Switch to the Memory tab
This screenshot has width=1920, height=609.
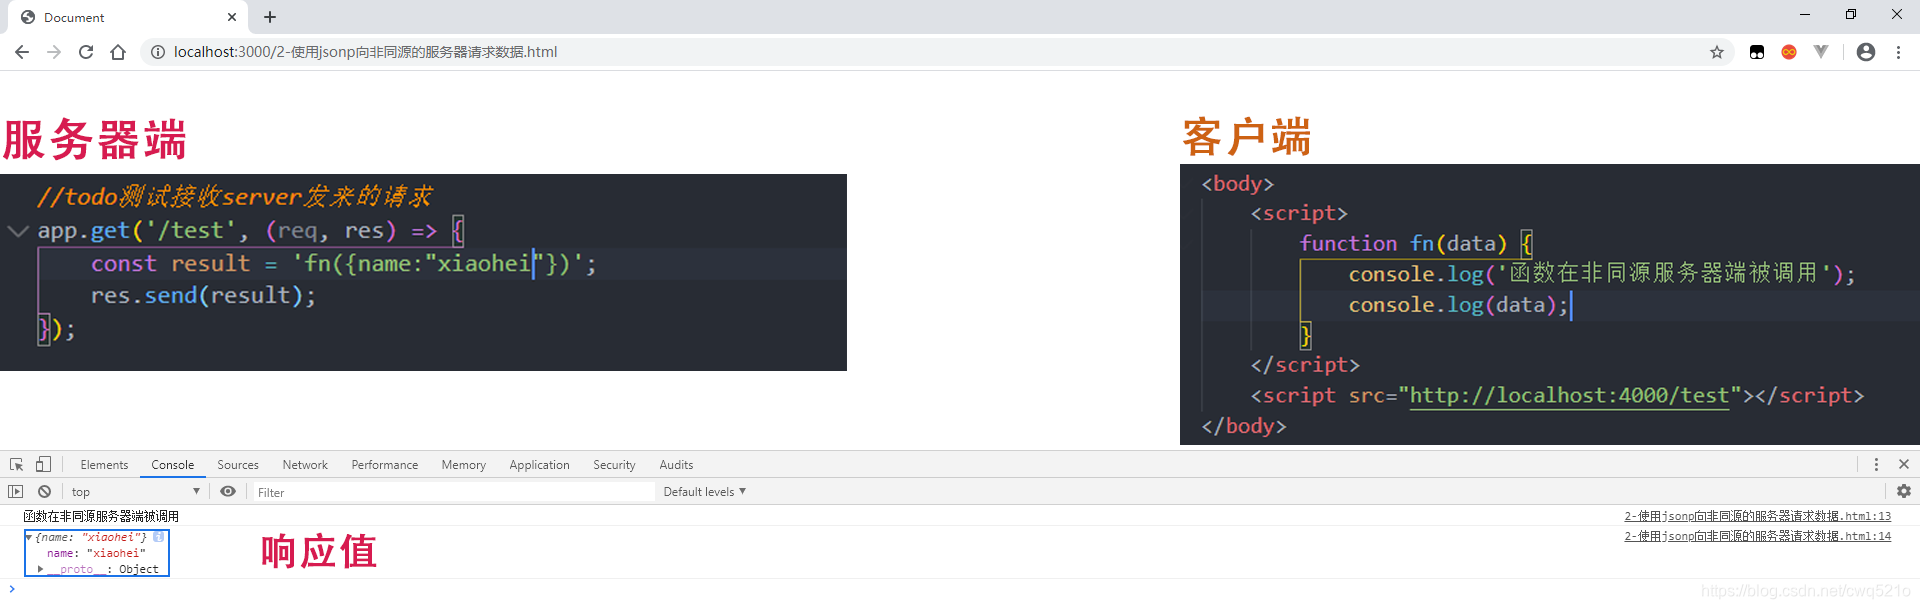point(464,465)
